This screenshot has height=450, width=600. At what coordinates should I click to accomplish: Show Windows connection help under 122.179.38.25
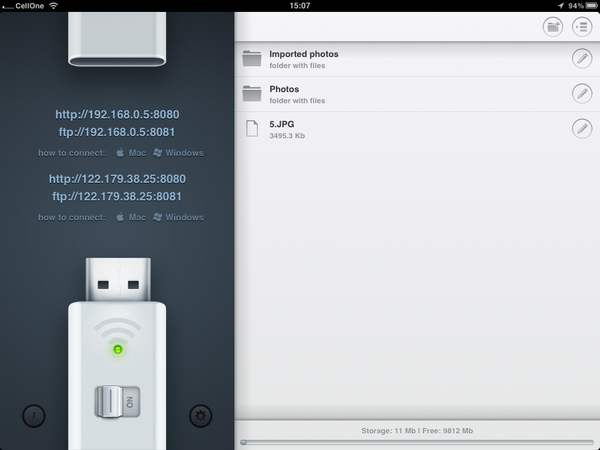[178, 217]
